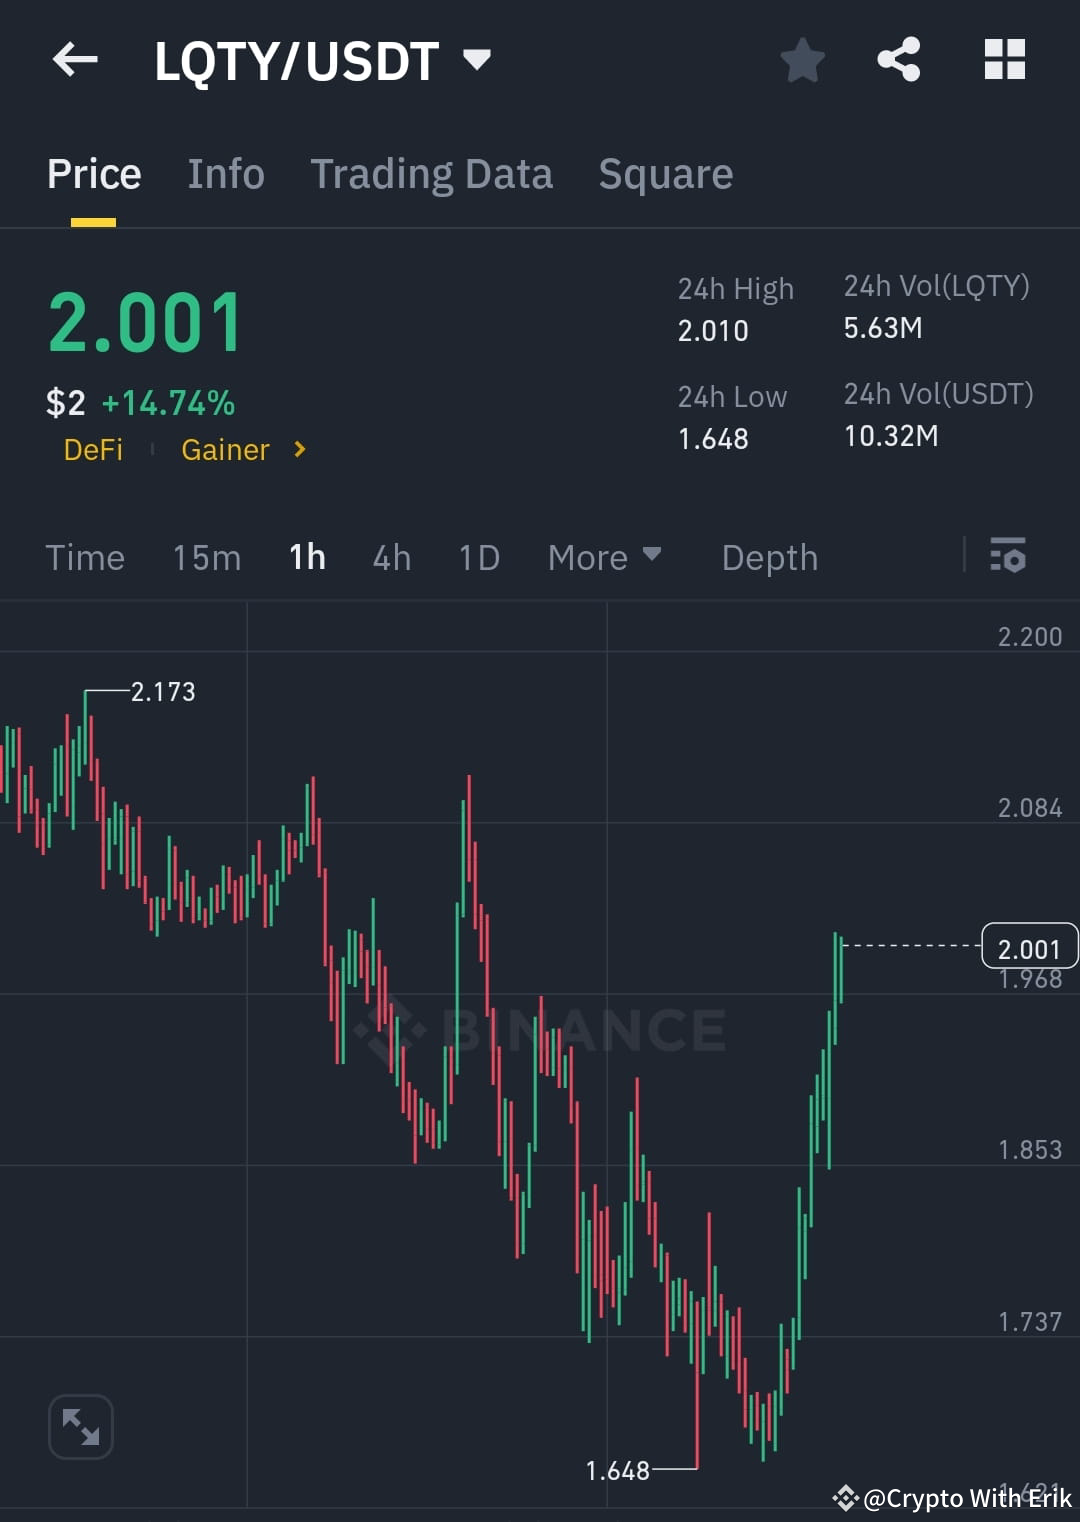Open the share options for this pair
The height and width of the screenshot is (1522, 1080).
[899, 60]
